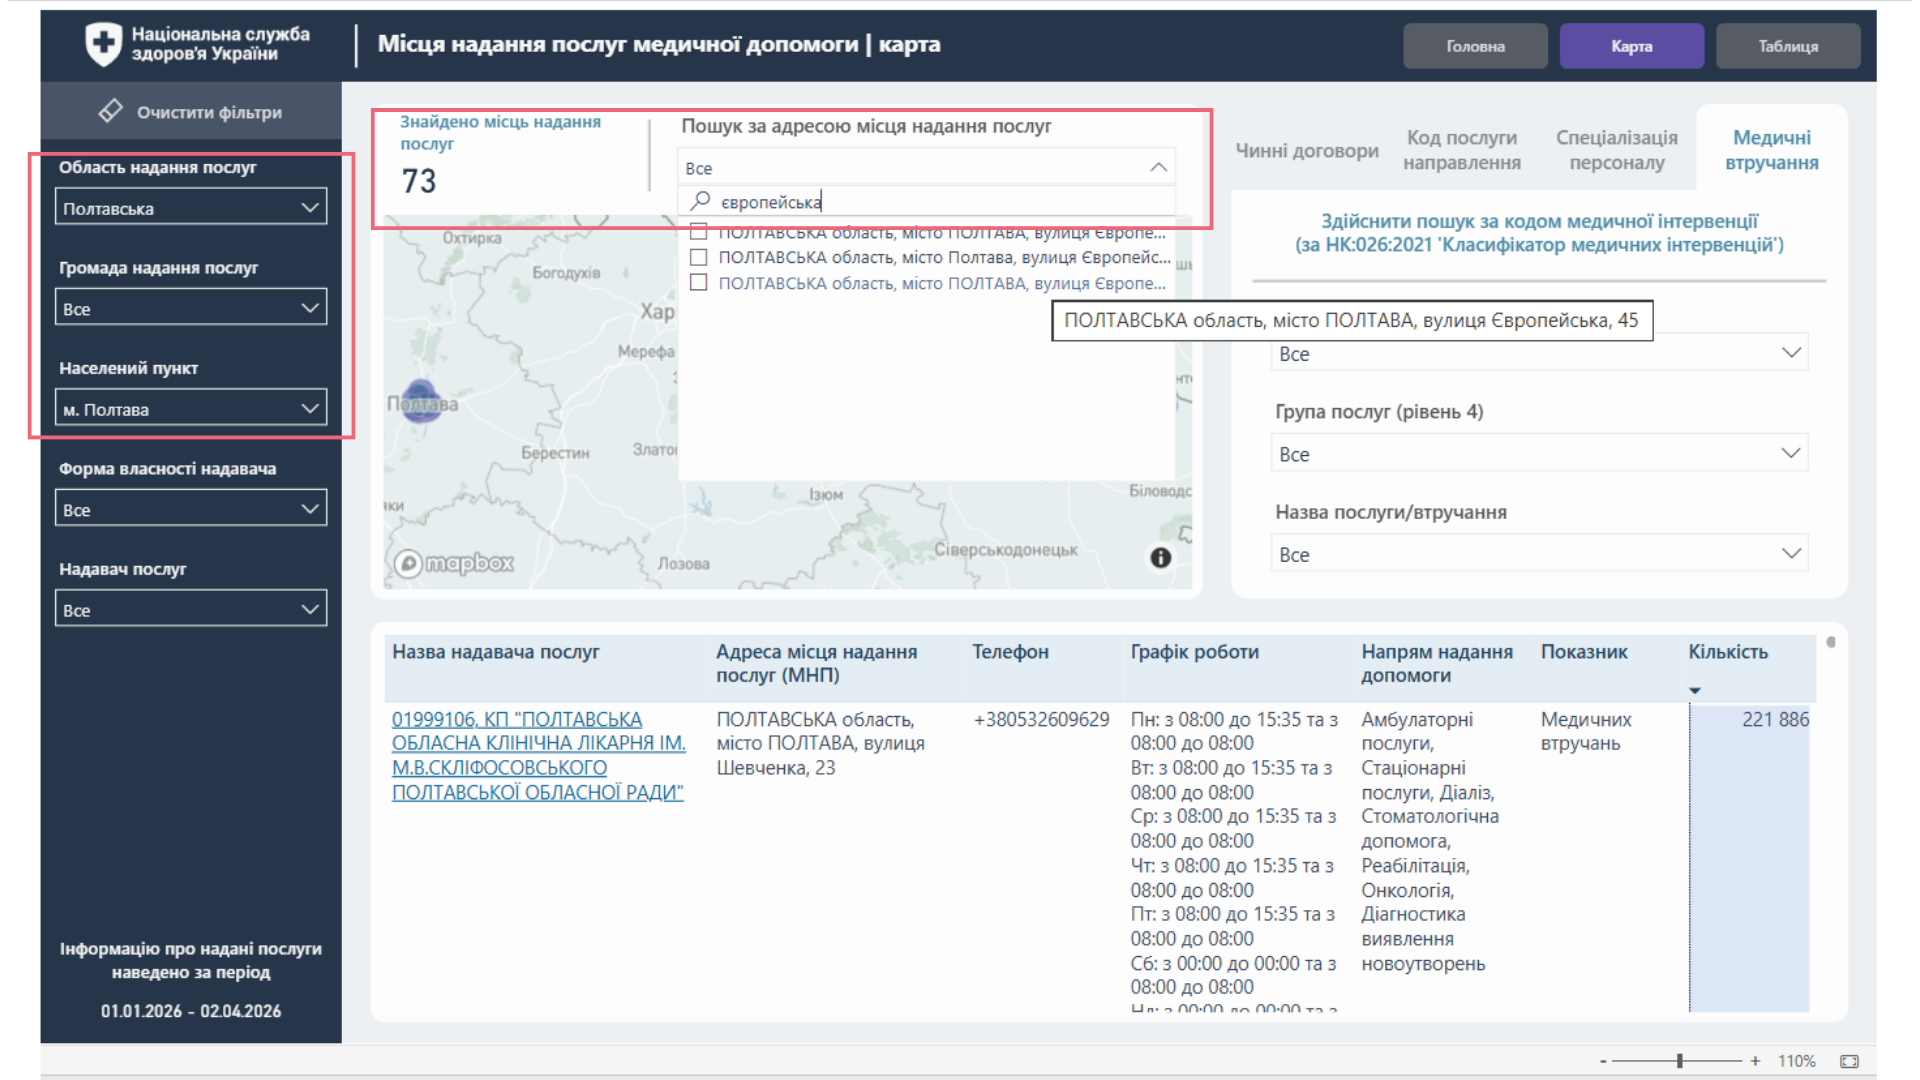Open the Спеціалізація персоналу tab
This screenshot has height=1080, width=1920.
[x=1616, y=150]
